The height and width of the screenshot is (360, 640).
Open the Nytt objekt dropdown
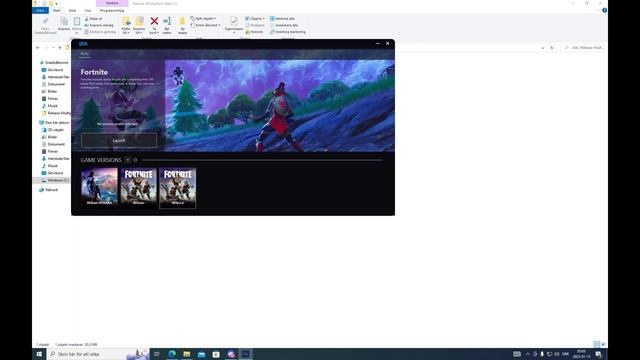click(203, 19)
